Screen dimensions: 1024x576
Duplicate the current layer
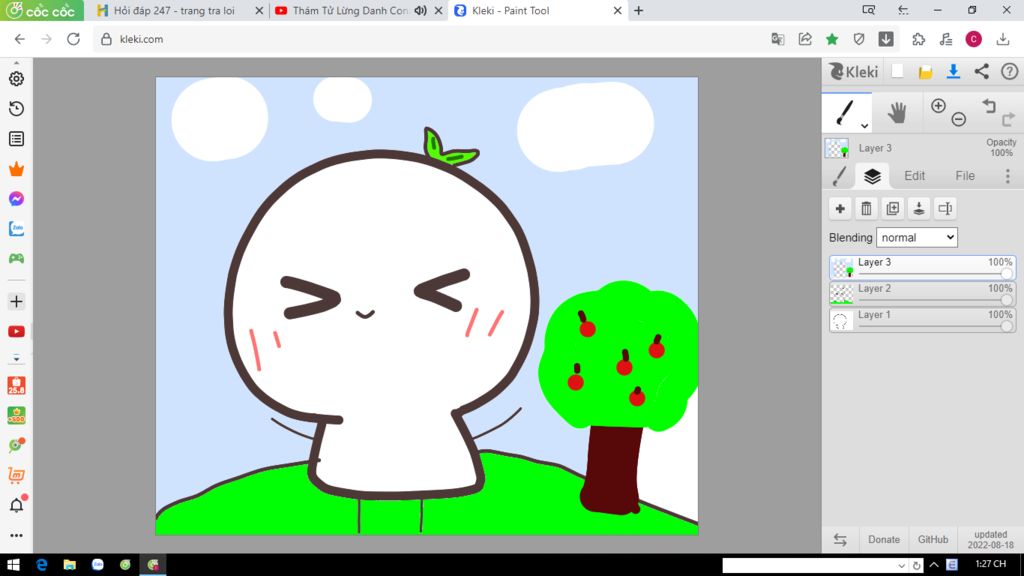pyautogui.click(x=893, y=208)
